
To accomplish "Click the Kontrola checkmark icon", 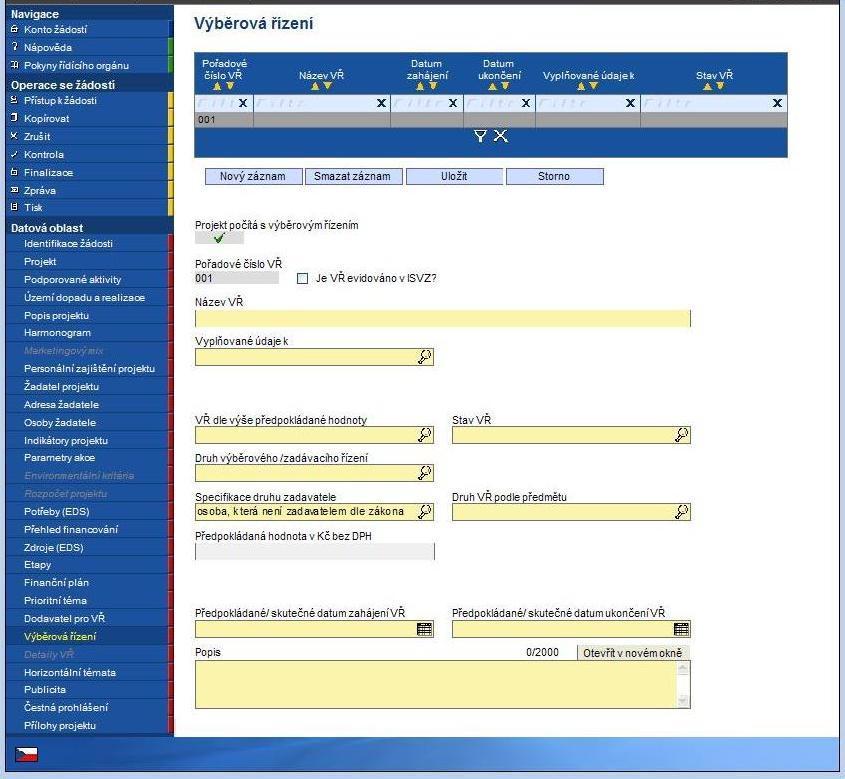I will click(15, 154).
